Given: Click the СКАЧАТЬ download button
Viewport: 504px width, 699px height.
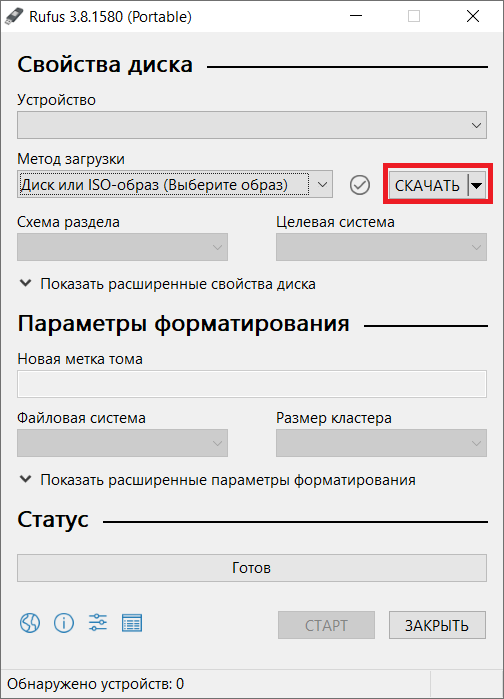Looking at the screenshot, I should 427,185.
